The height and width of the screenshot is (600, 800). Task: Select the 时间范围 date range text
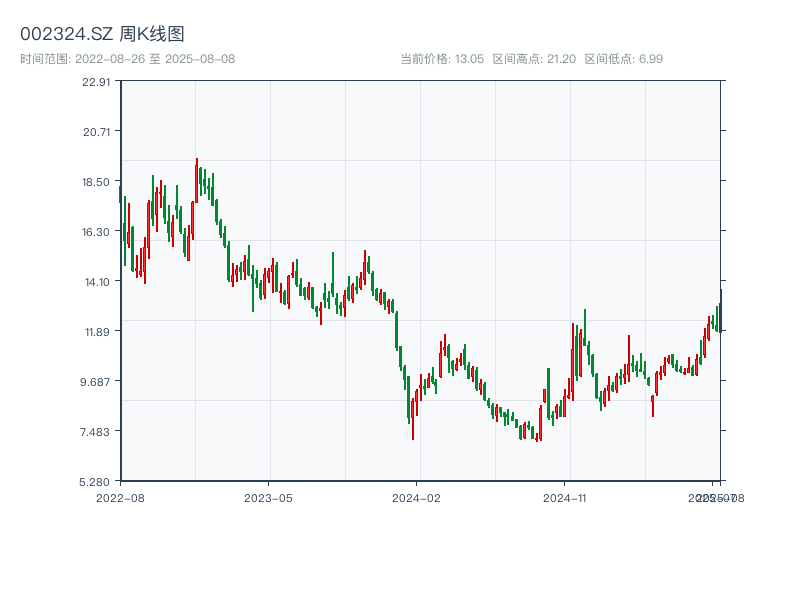click(x=127, y=59)
